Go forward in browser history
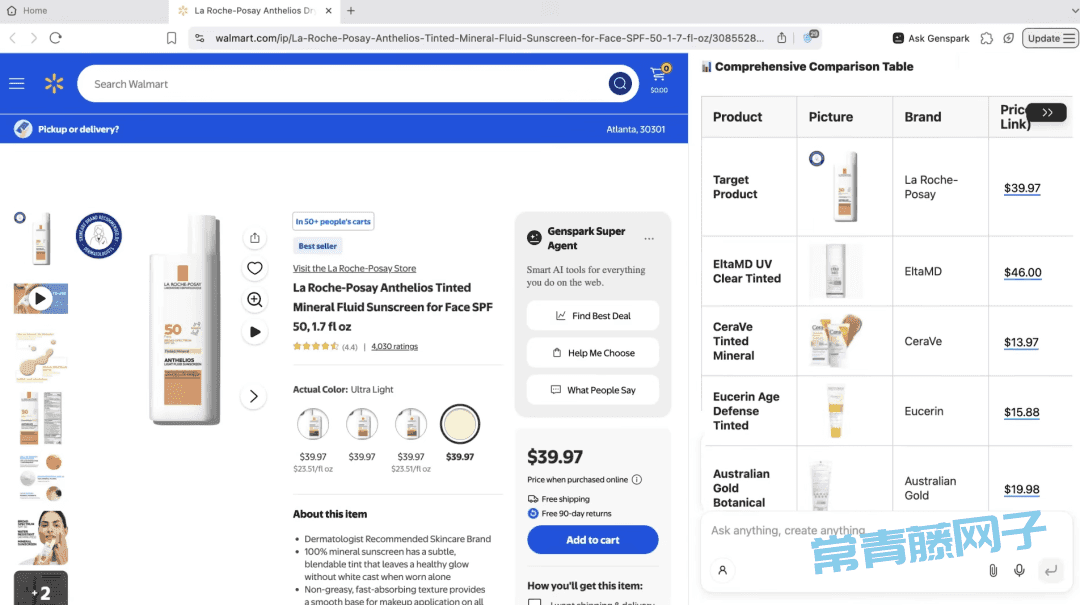Viewport: 1080px width, 605px height. (x=34, y=38)
